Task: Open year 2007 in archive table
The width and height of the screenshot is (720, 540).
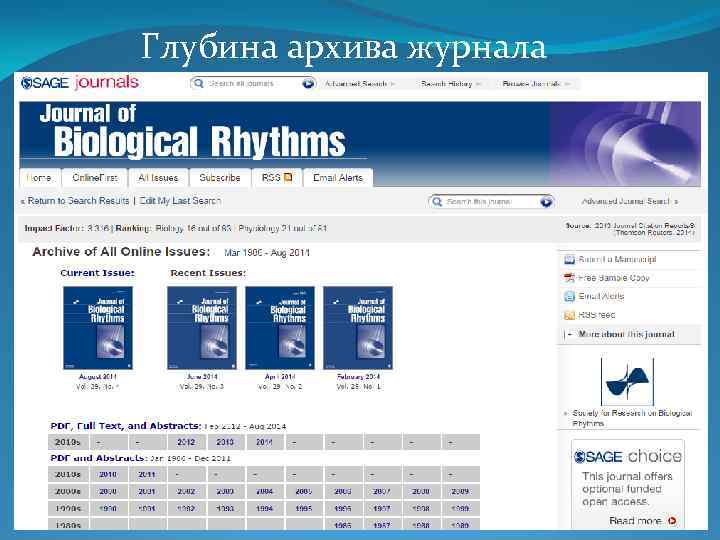Action: (x=382, y=491)
